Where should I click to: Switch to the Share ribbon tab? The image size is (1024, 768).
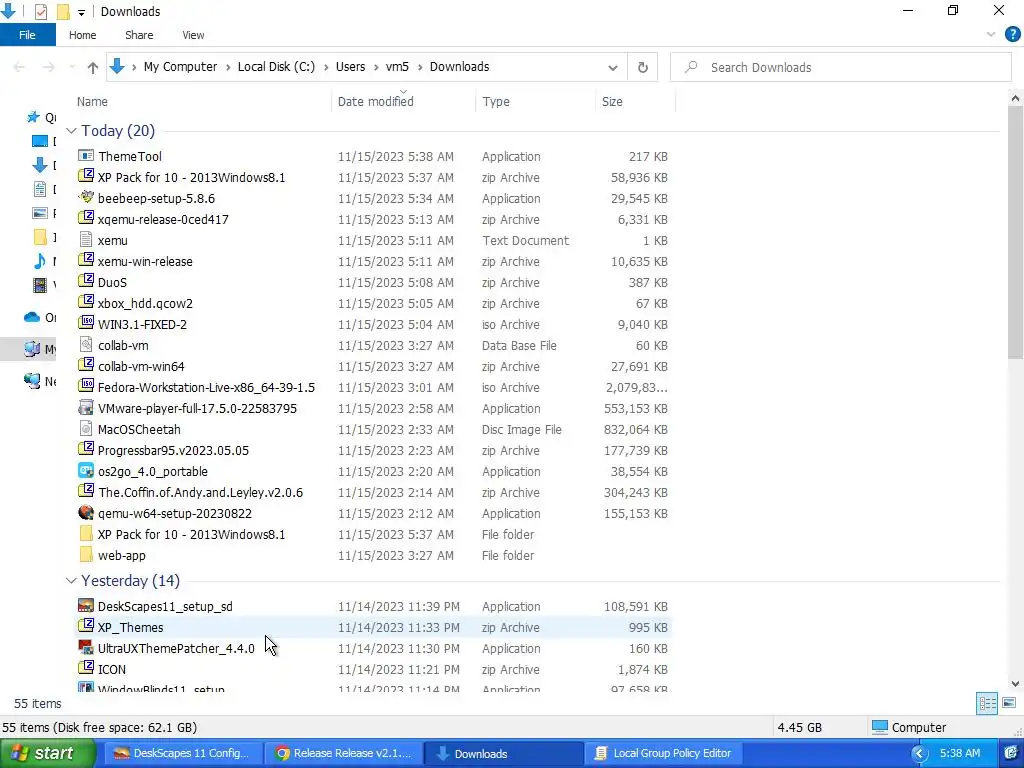139,35
